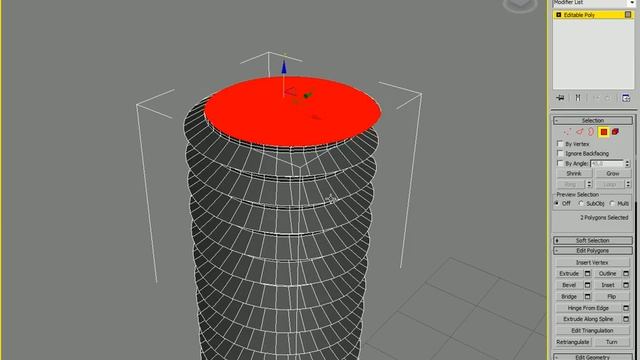
Task: Click the Loop selection button
Action: point(609,184)
